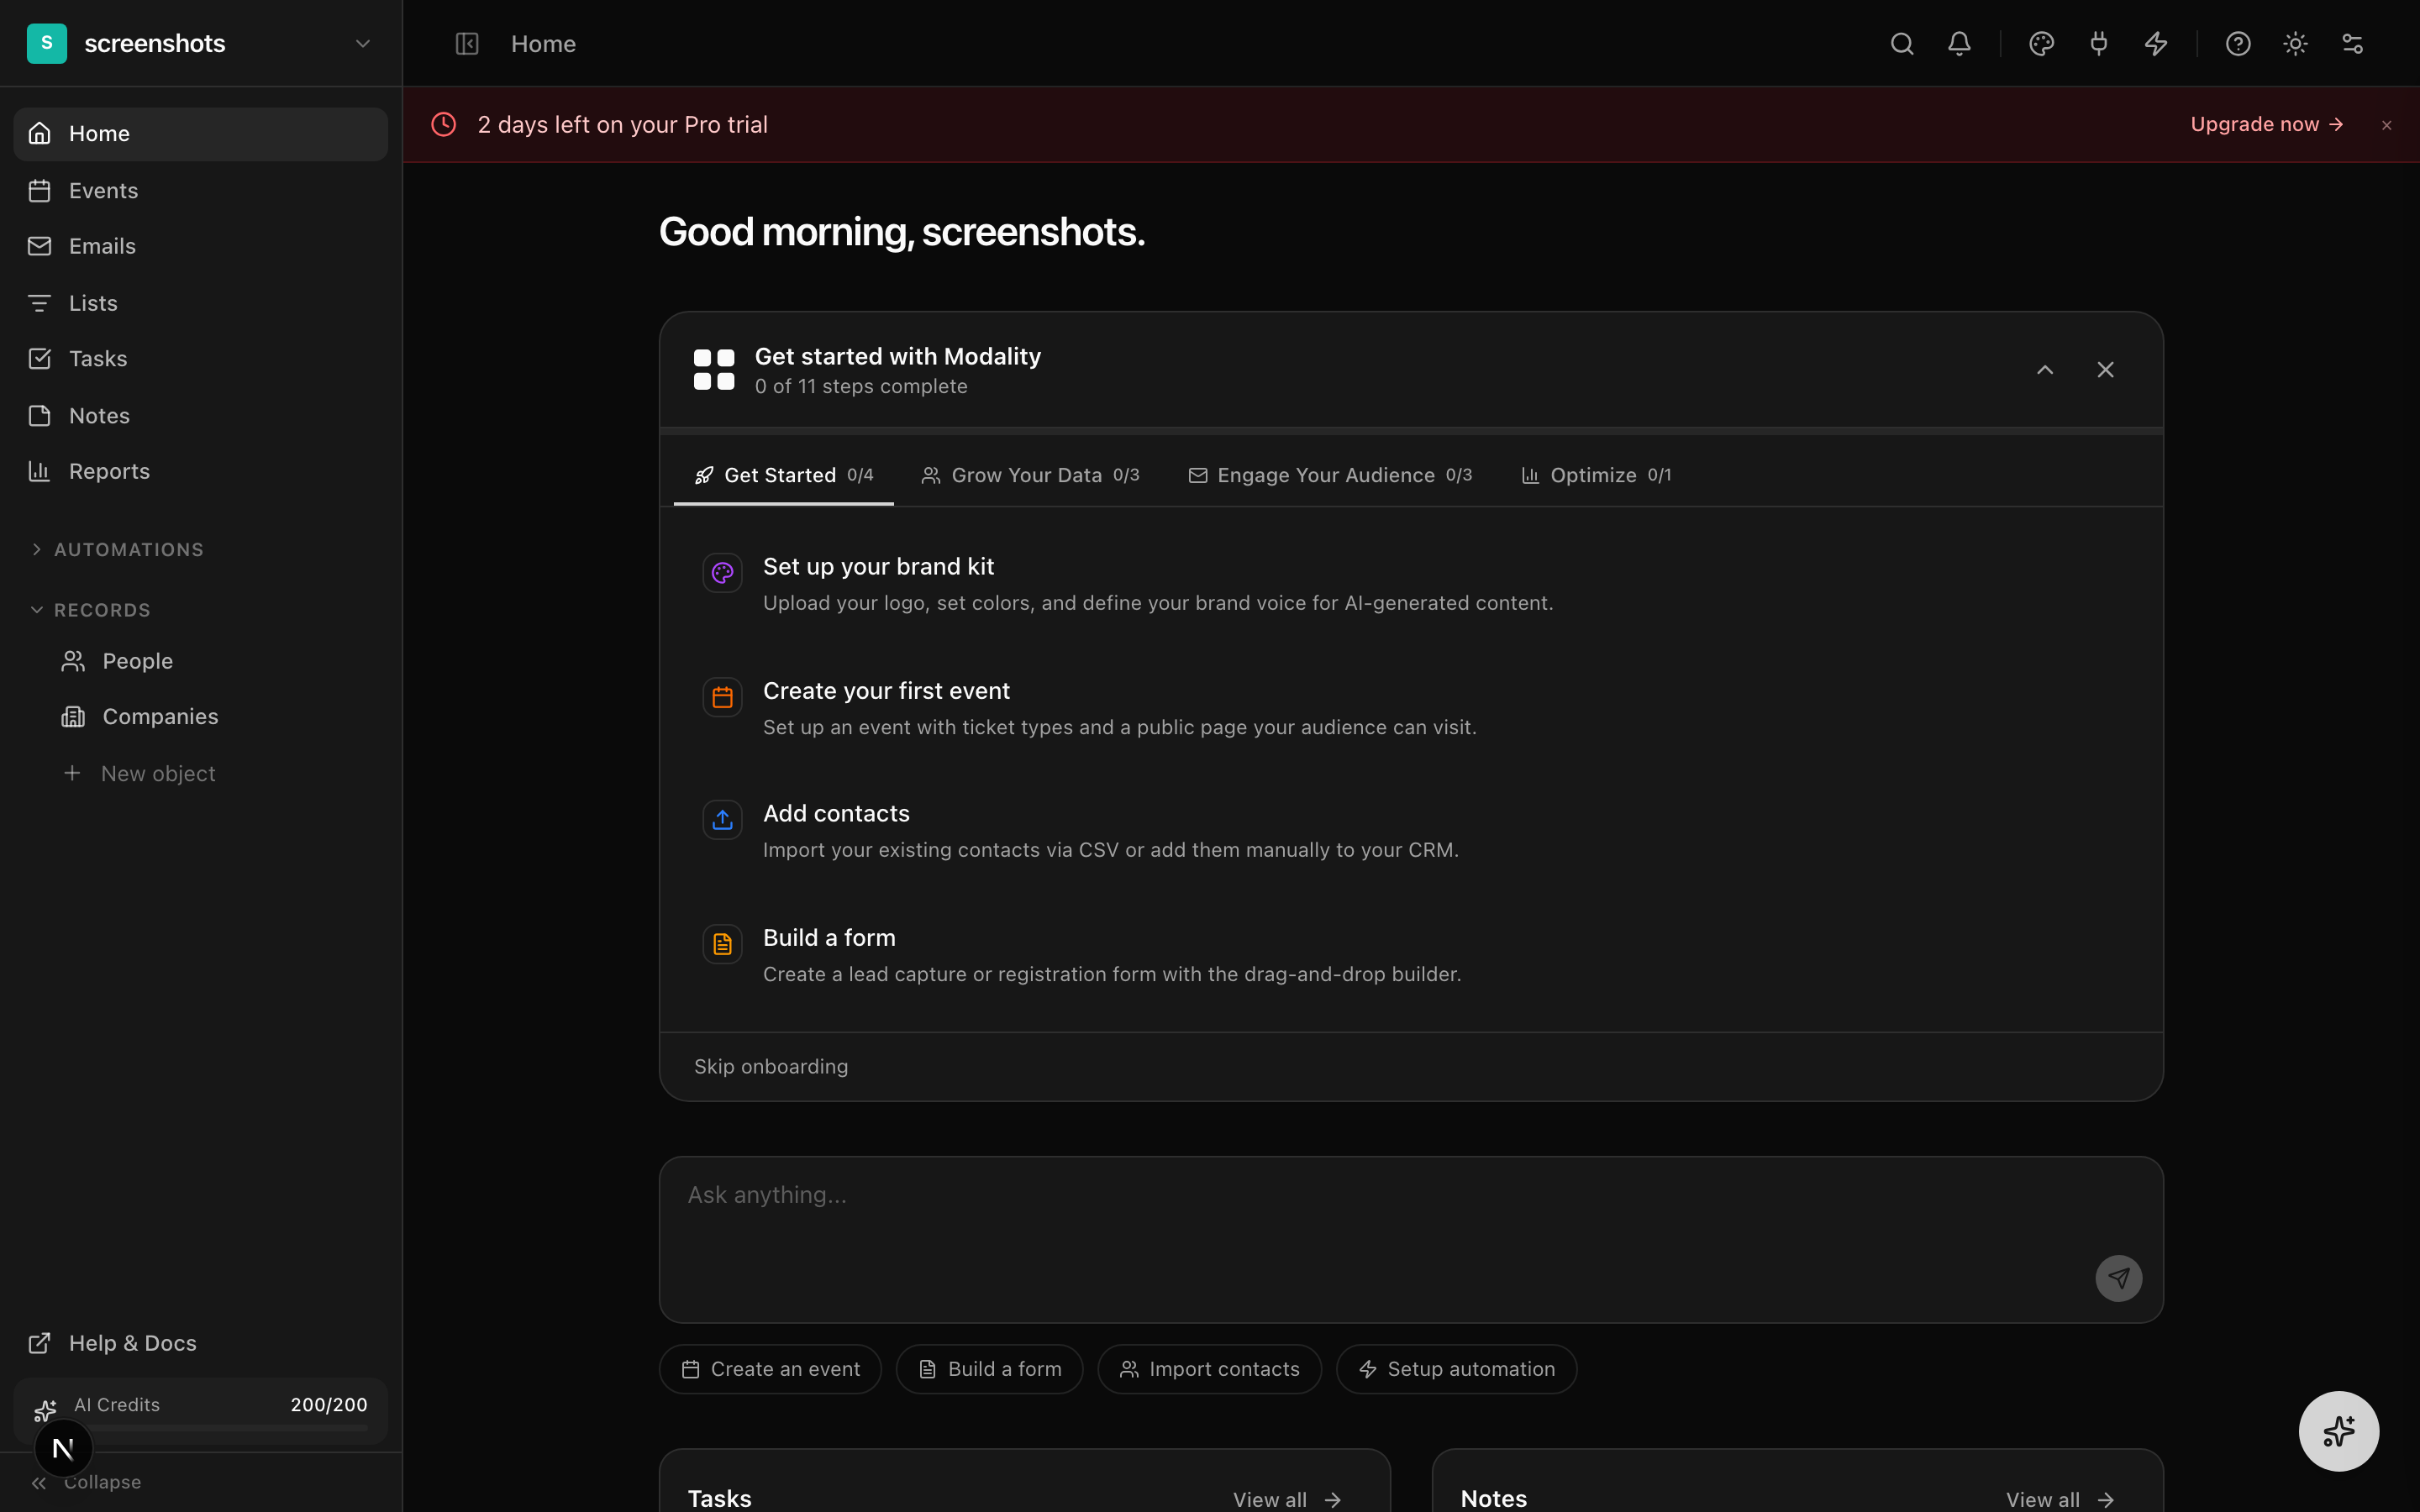Image resolution: width=2420 pixels, height=1512 pixels.
Task: Collapse the sidebar
Action: pos(88,1483)
